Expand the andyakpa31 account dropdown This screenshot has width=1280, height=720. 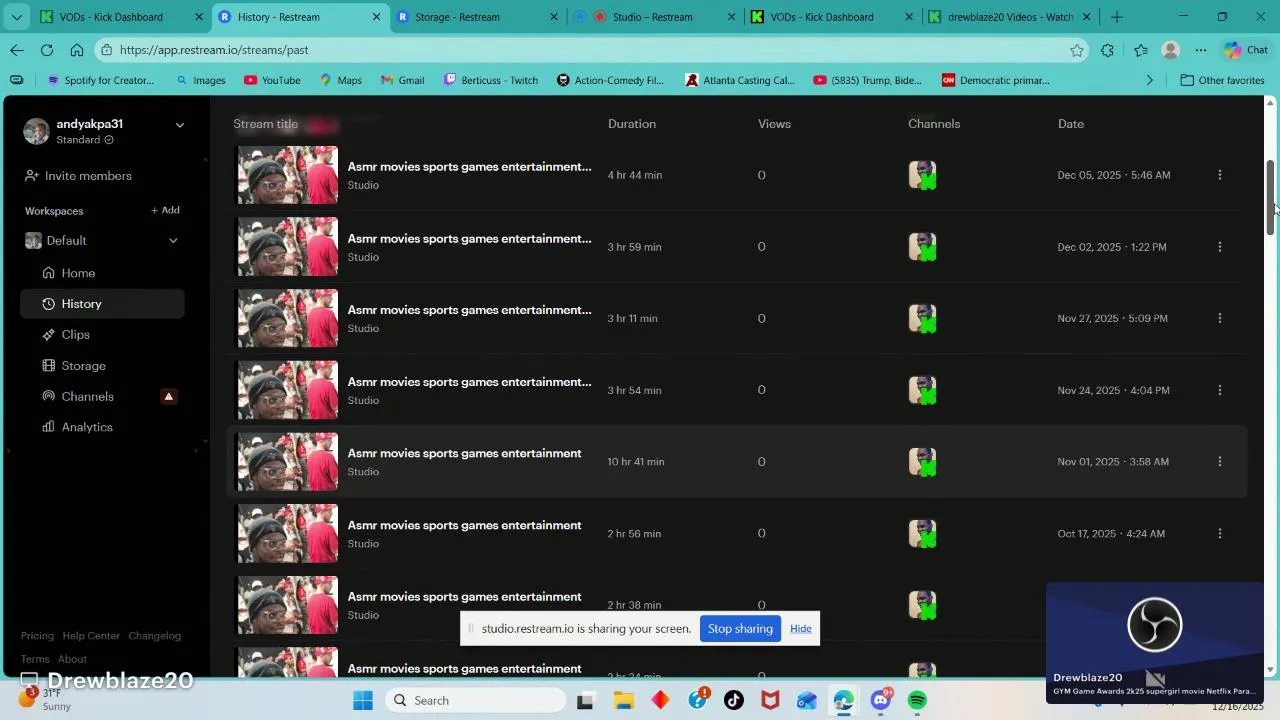(x=180, y=125)
